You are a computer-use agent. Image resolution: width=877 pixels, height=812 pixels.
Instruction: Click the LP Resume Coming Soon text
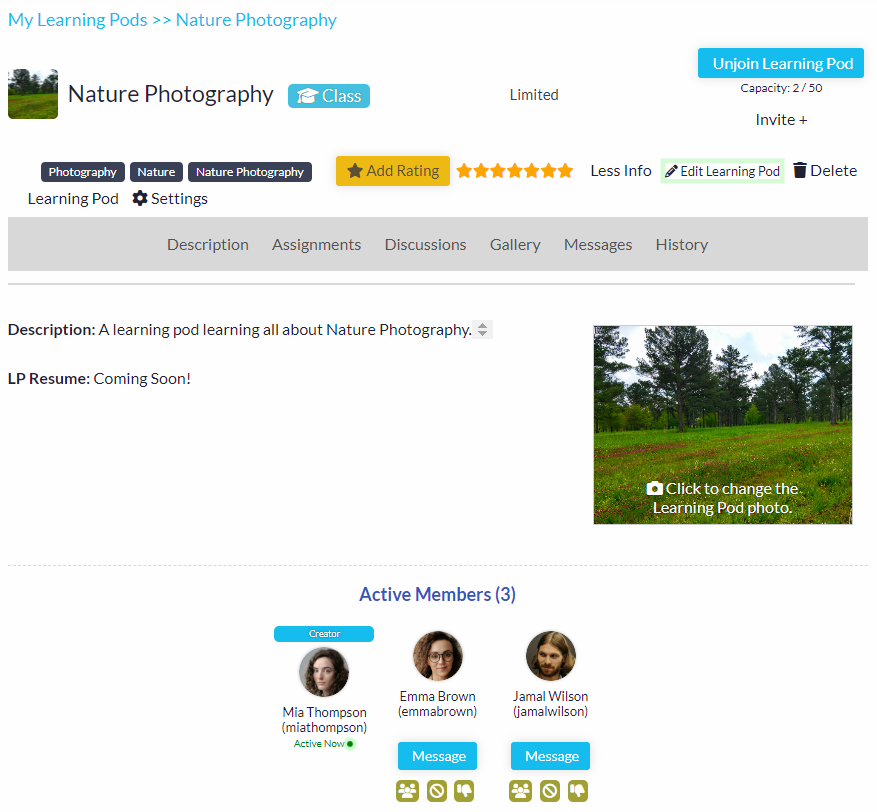point(99,379)
